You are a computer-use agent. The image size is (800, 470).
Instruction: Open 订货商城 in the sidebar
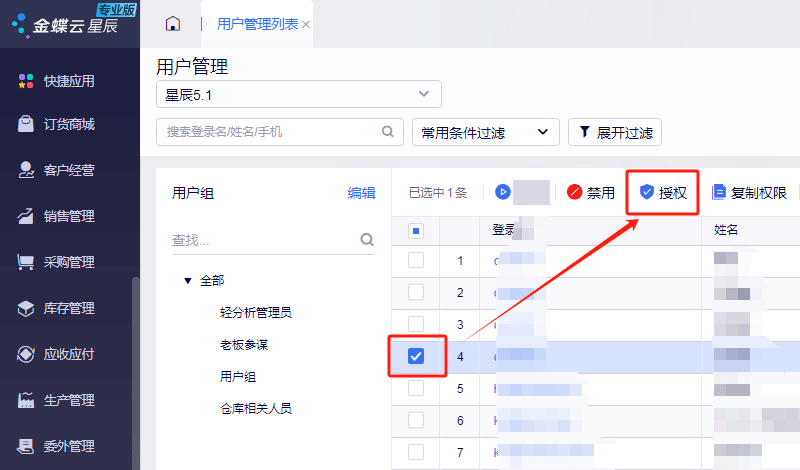pos(69,125)
